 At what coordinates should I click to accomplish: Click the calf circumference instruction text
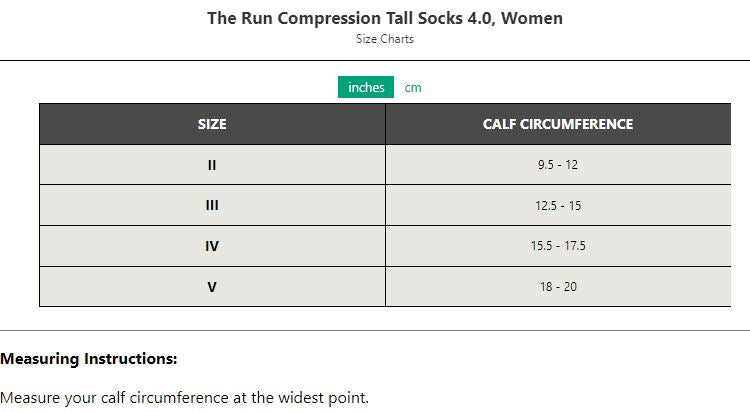click(x=184, y=397)
